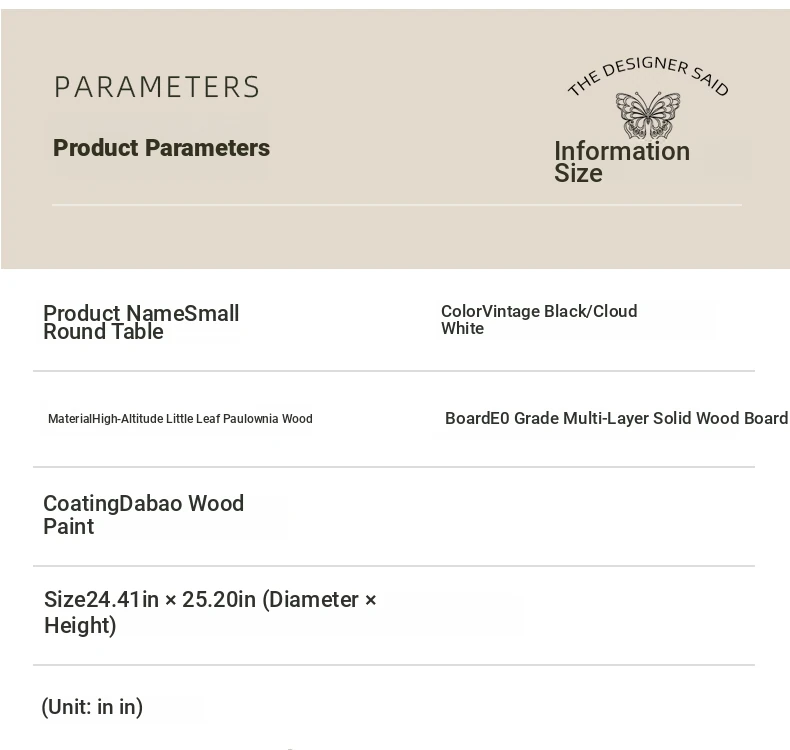The image size is (790, 750).
Task: Click the butterfly logo illustration
Action: 647,115
